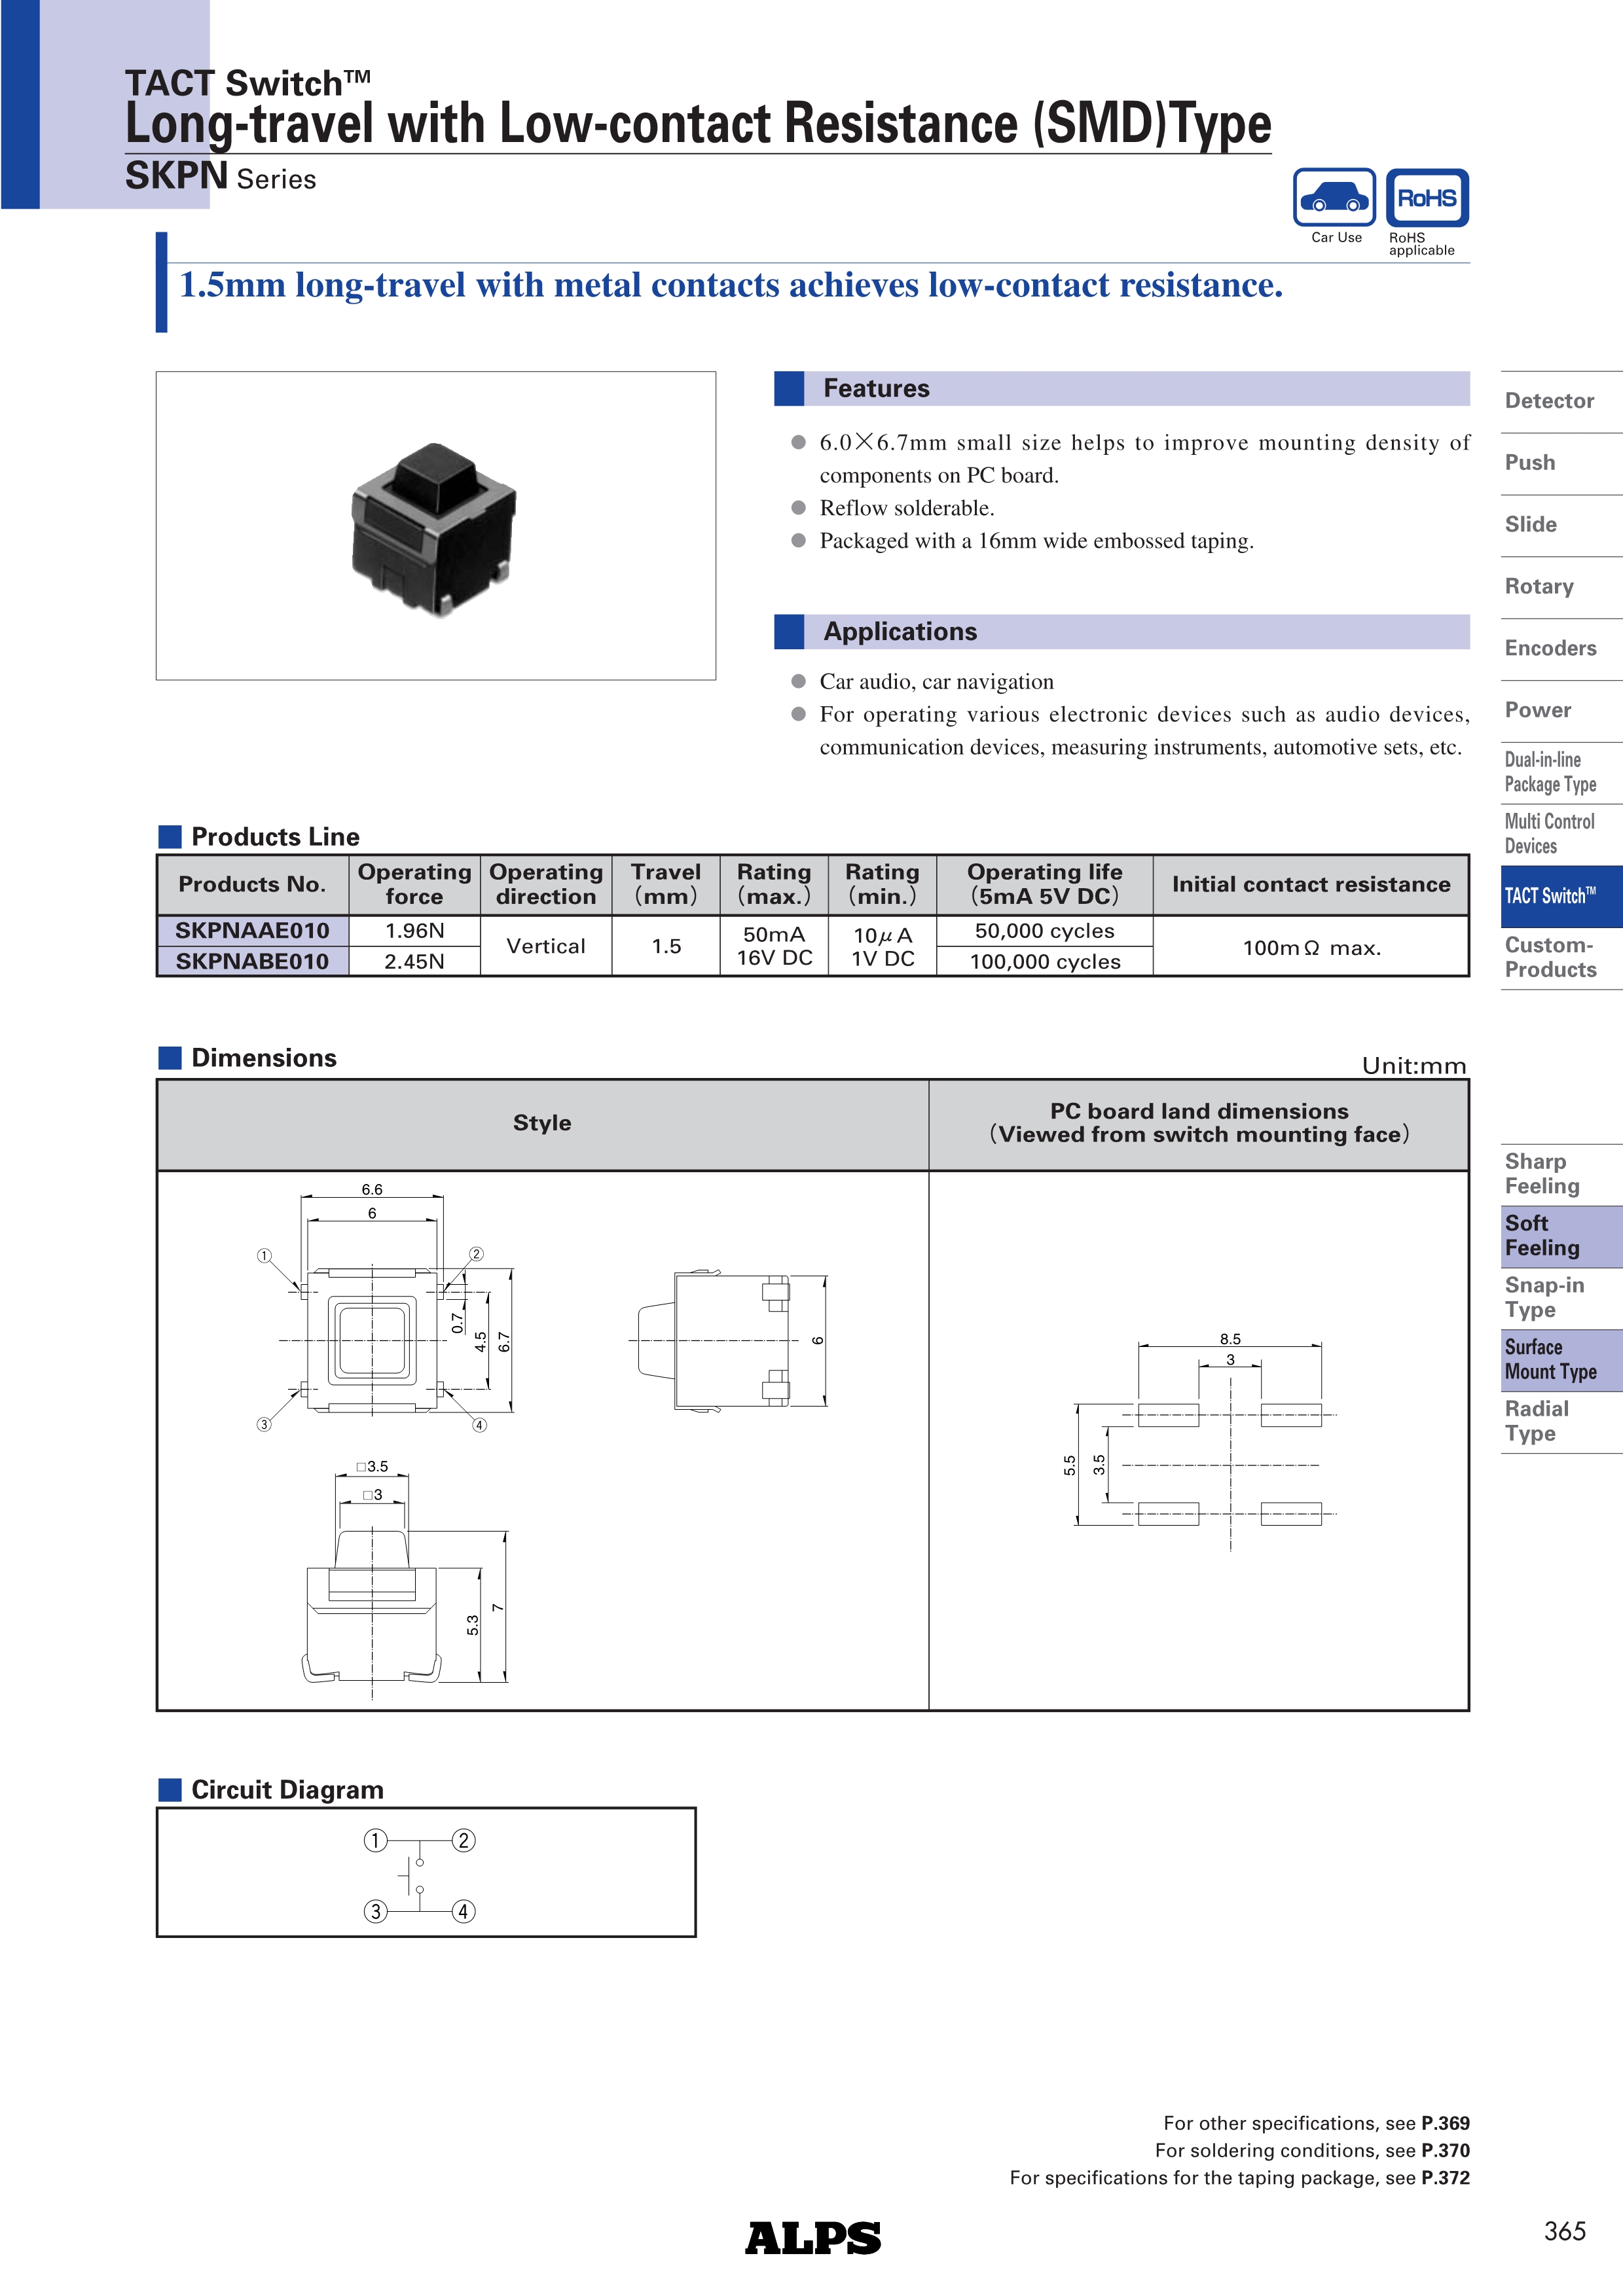Select the Rotary side tab
This screenshot has height=2296, width=1623.
tap(1539, 587)
